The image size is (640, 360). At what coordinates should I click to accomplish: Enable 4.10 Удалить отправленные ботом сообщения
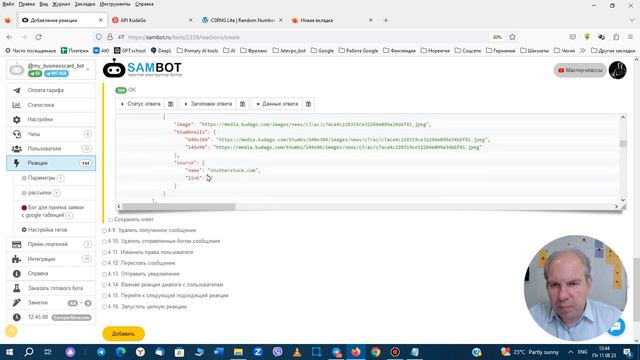point(104,241)
